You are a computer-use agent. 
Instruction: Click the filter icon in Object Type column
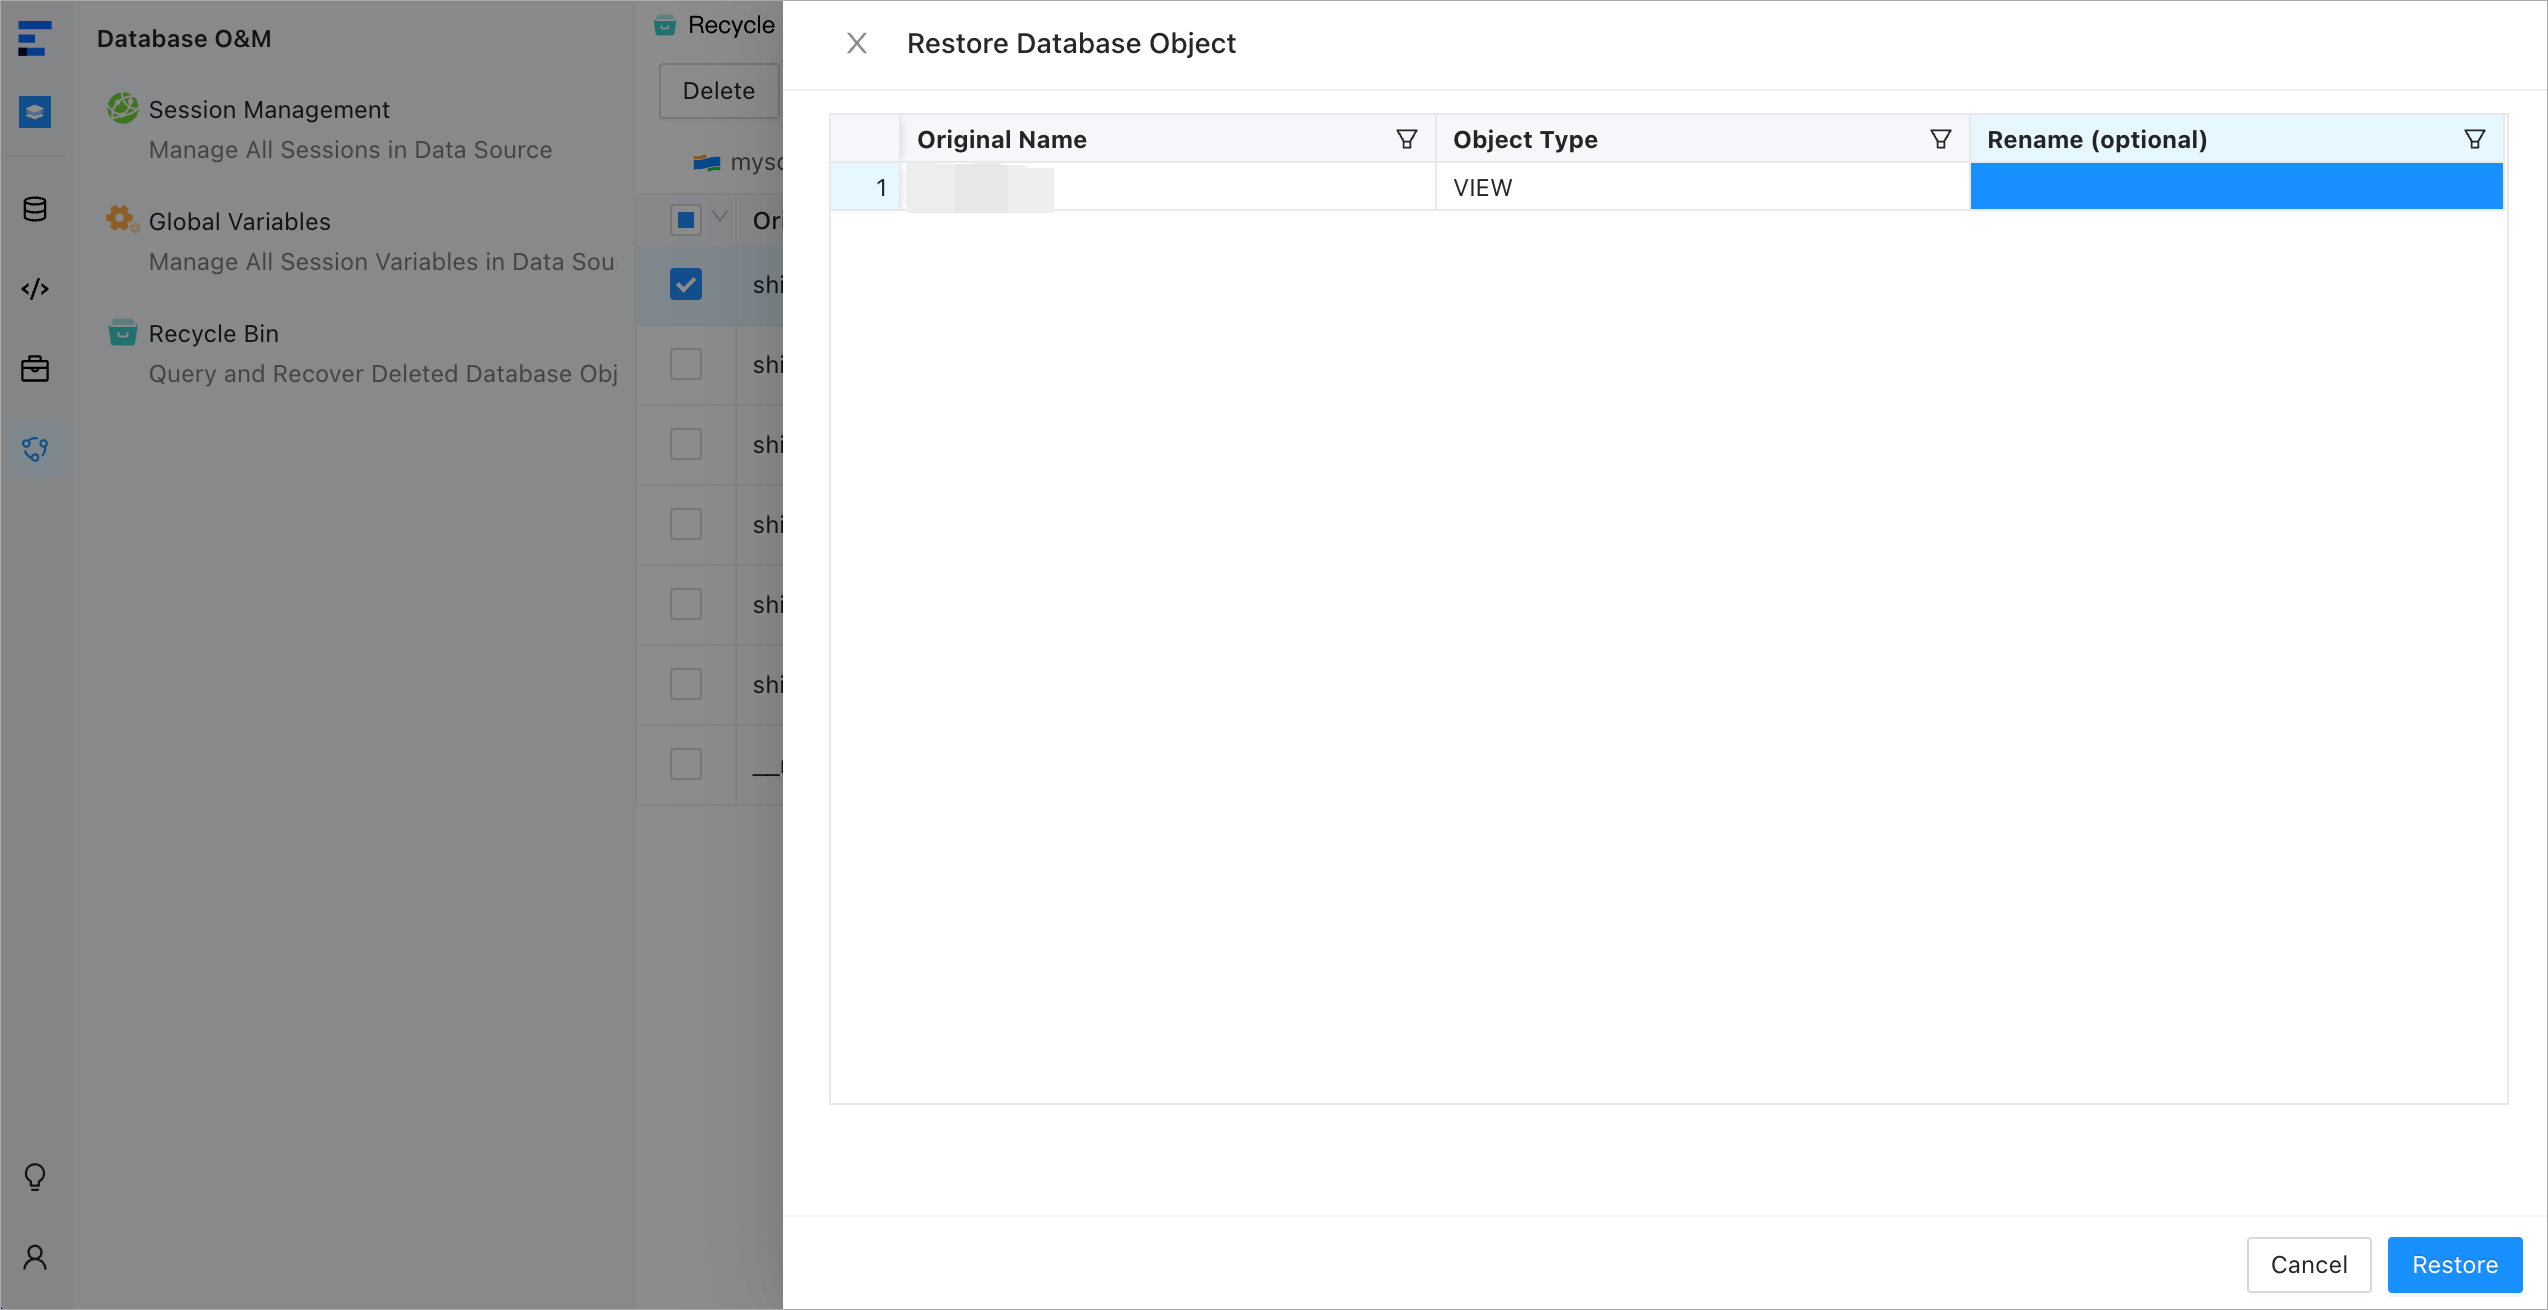[1940, 139]
